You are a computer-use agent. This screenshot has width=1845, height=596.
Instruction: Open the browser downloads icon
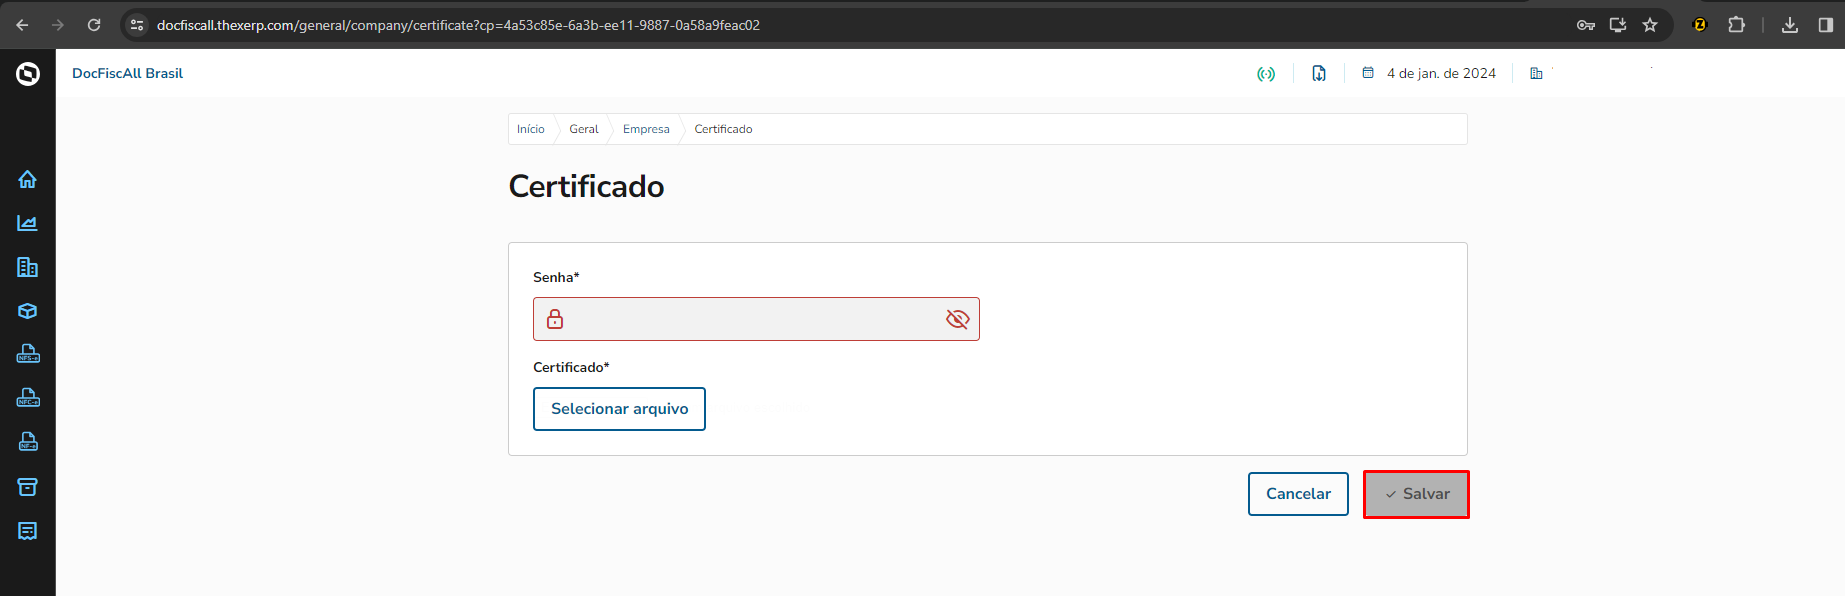1790,25
